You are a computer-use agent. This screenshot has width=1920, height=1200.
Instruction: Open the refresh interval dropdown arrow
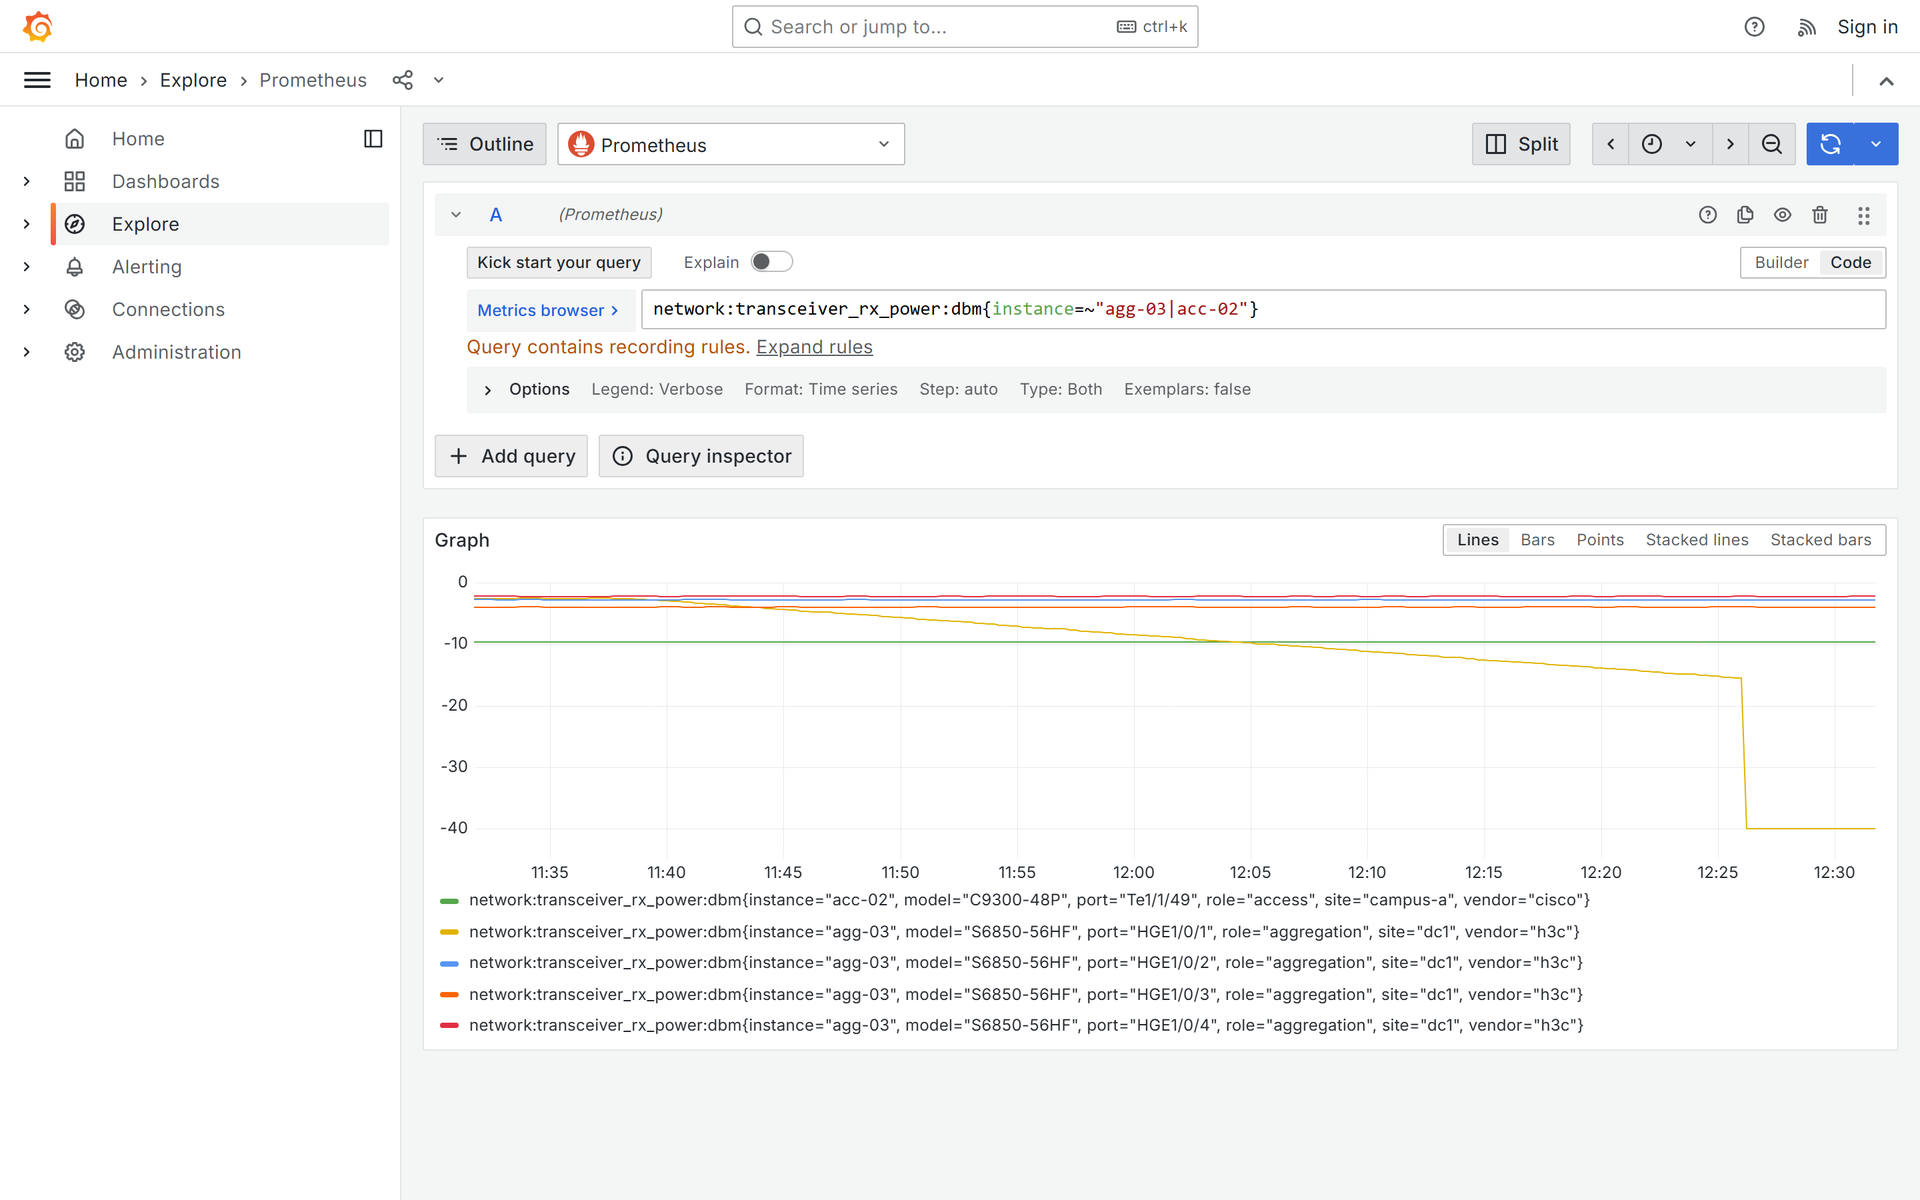coord(1876,144)
